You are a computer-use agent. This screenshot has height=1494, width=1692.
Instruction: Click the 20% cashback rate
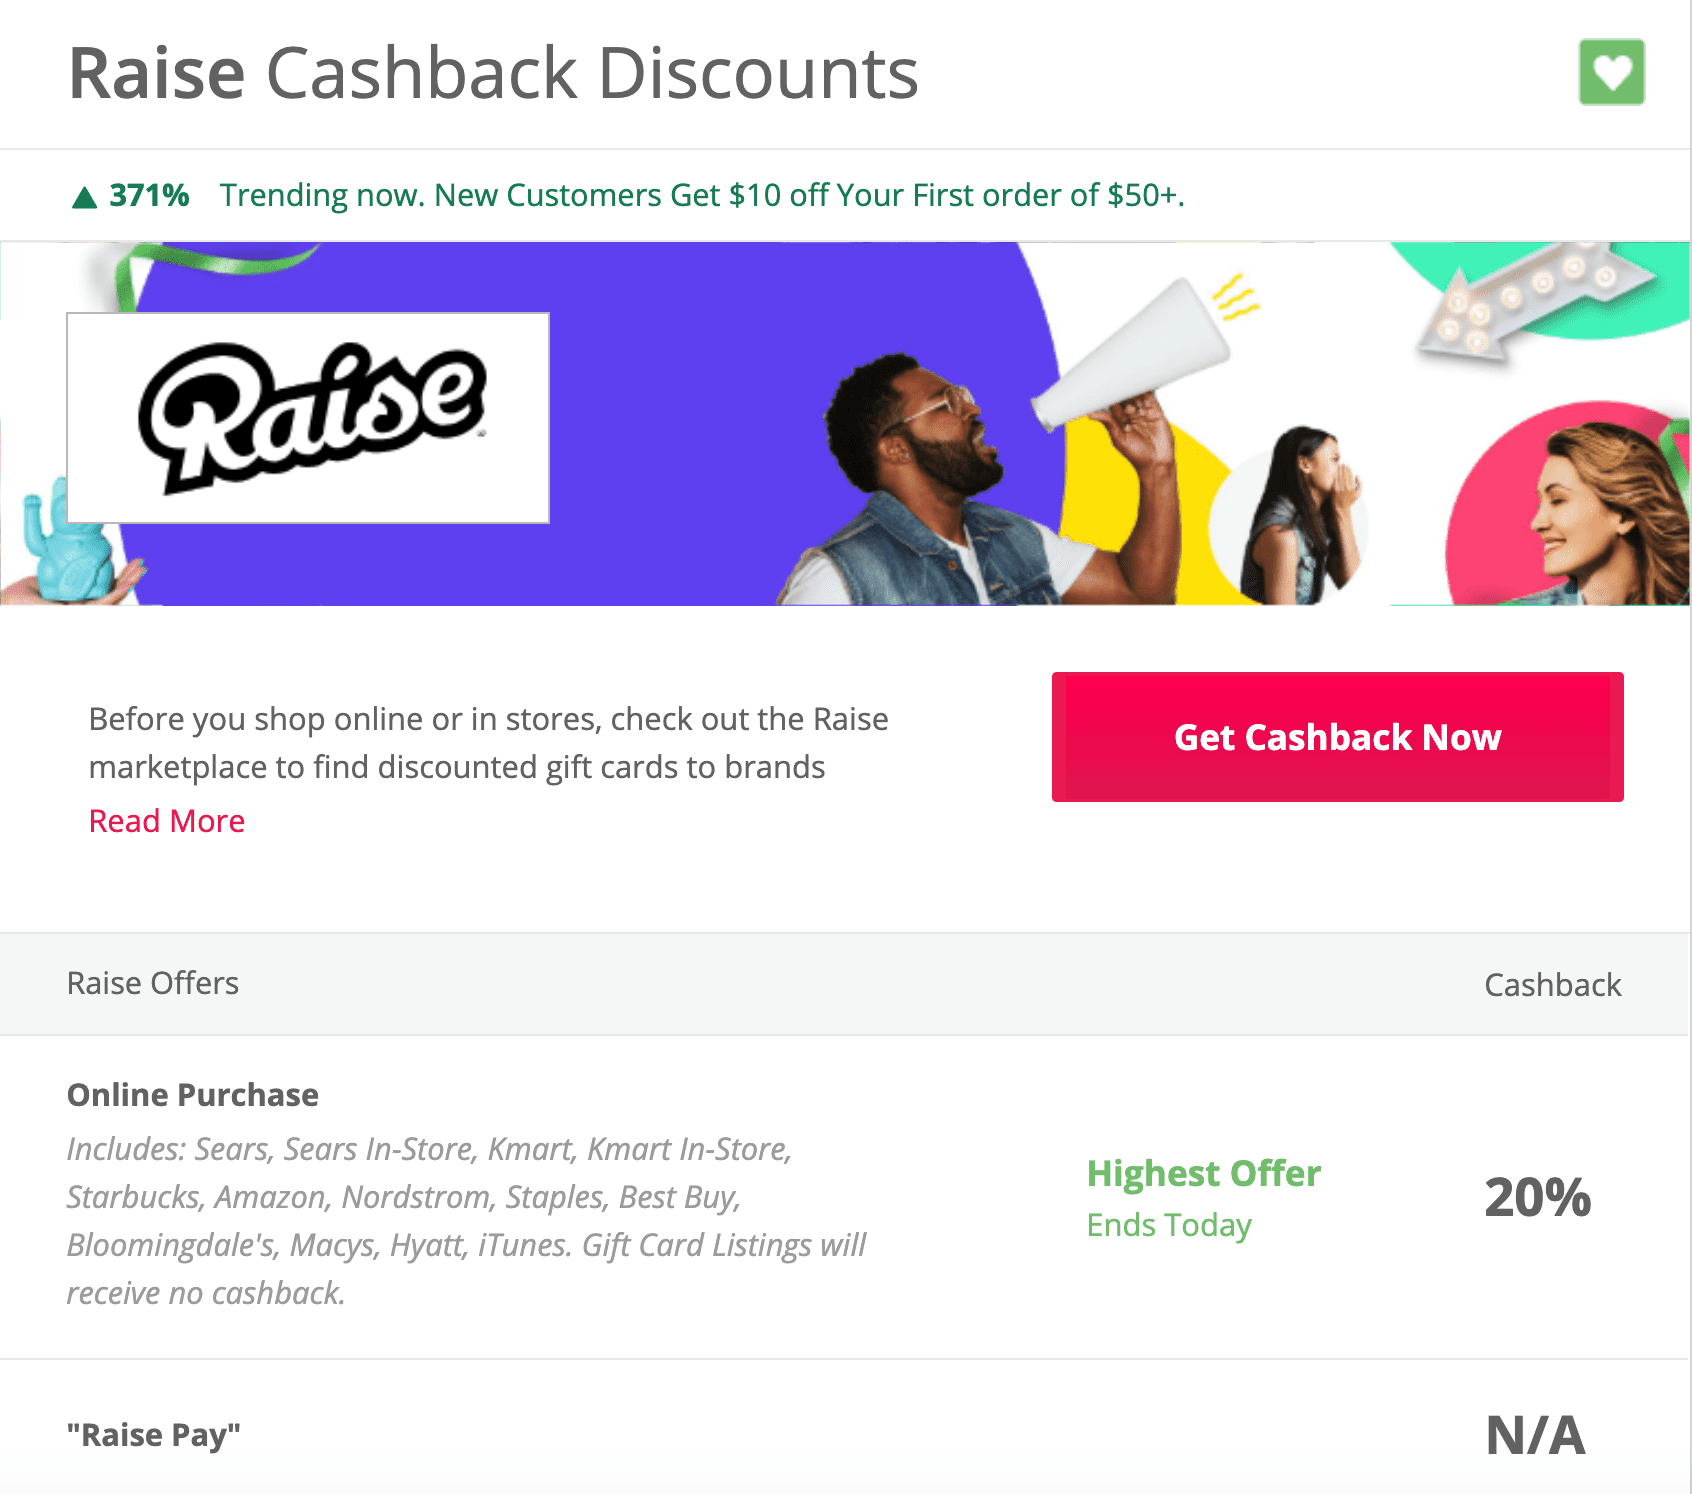point(1537,1197)
